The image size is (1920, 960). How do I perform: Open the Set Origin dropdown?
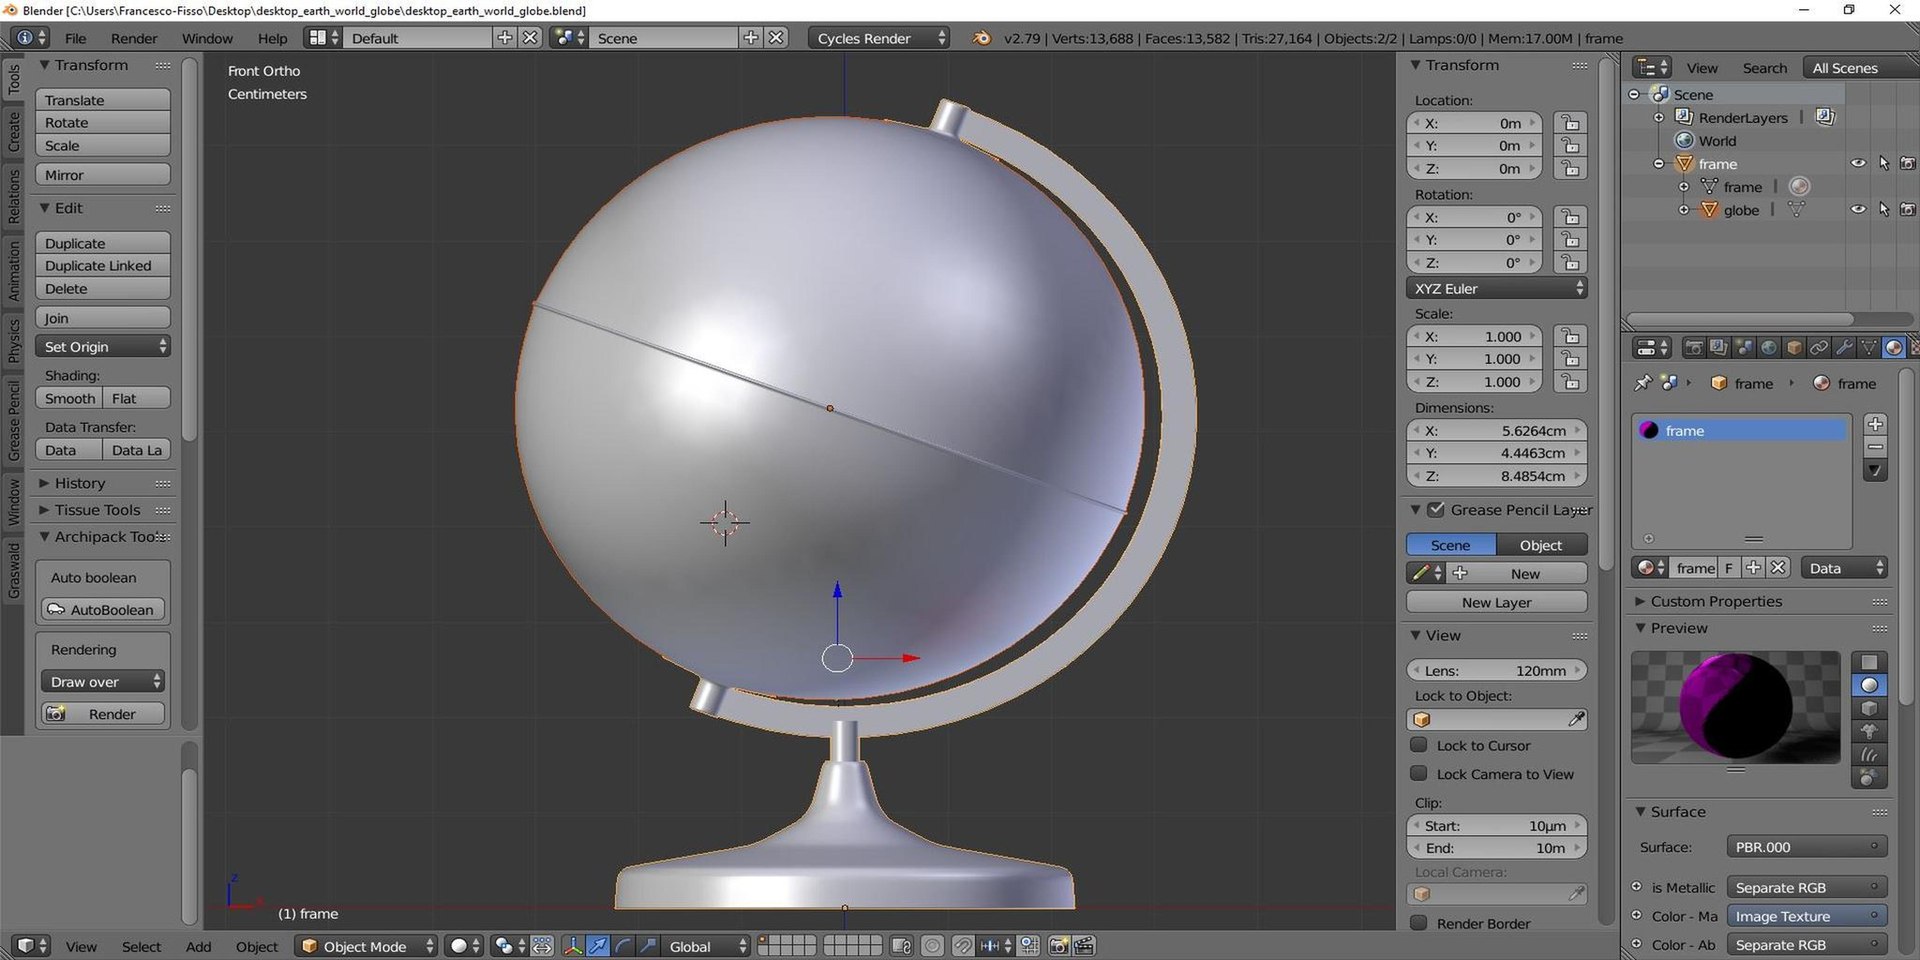coord(103,346)
